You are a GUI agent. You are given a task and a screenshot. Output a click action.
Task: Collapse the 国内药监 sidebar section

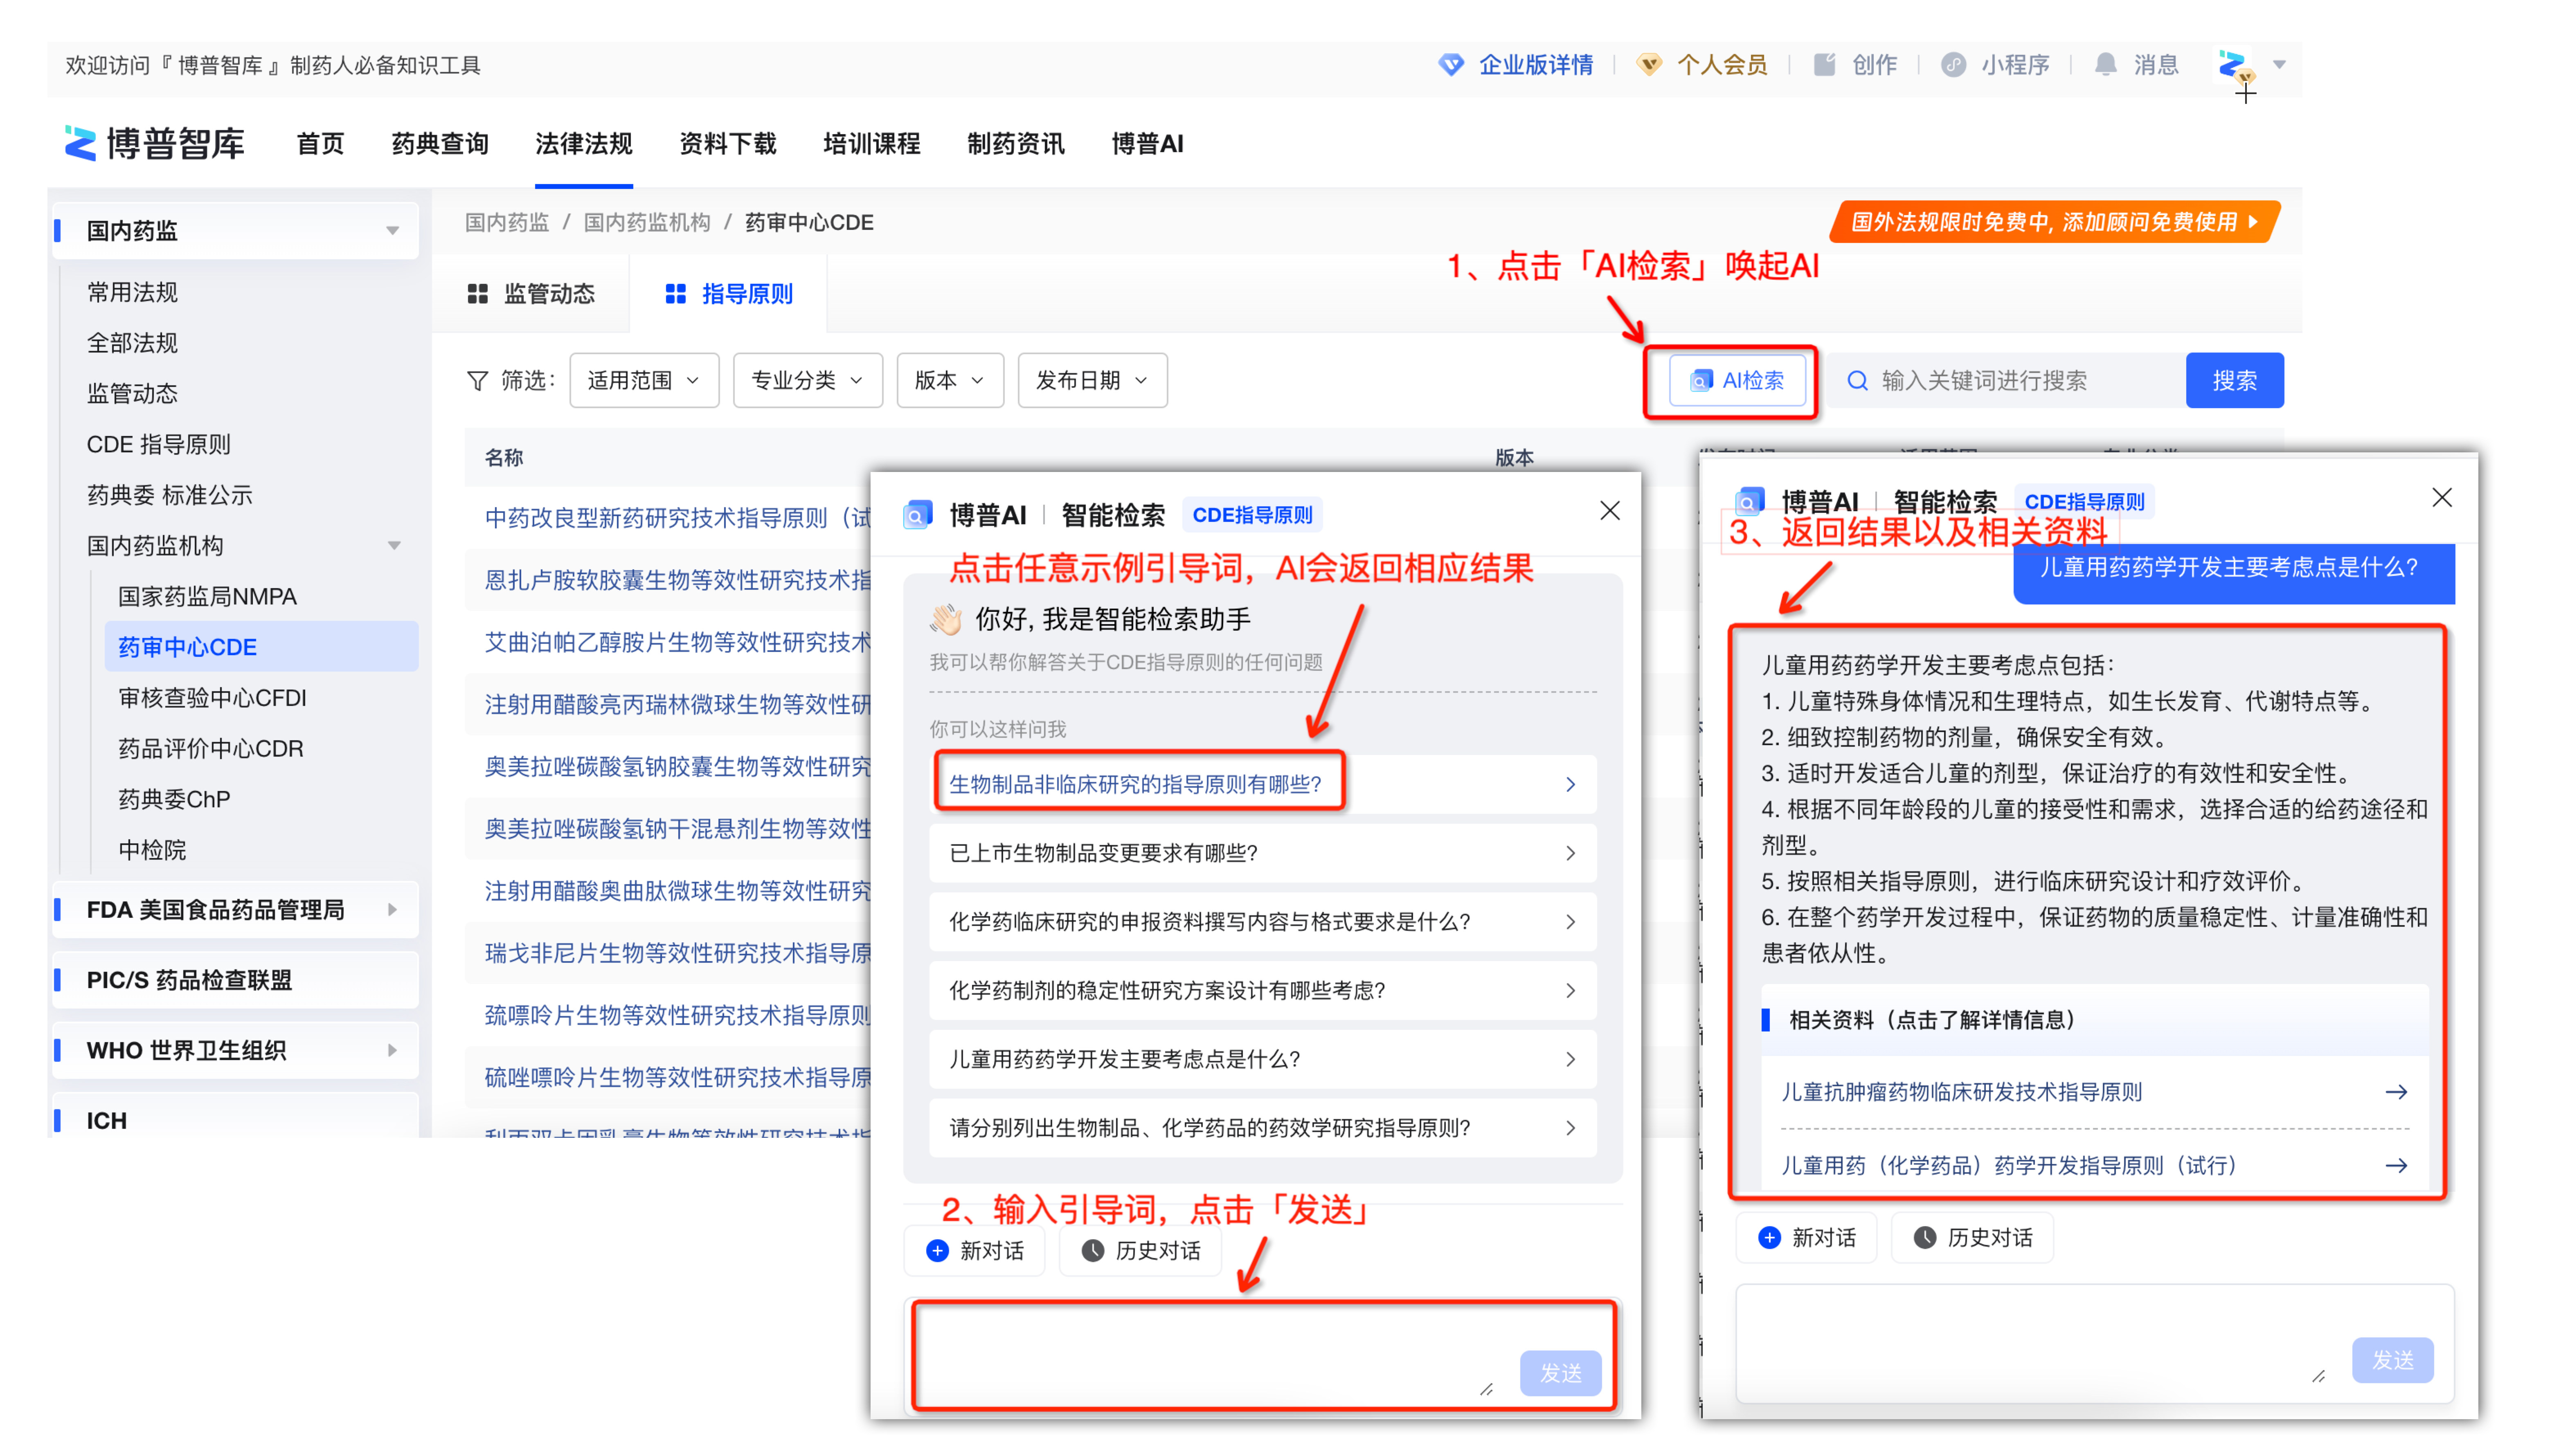(x=393, y=231)
